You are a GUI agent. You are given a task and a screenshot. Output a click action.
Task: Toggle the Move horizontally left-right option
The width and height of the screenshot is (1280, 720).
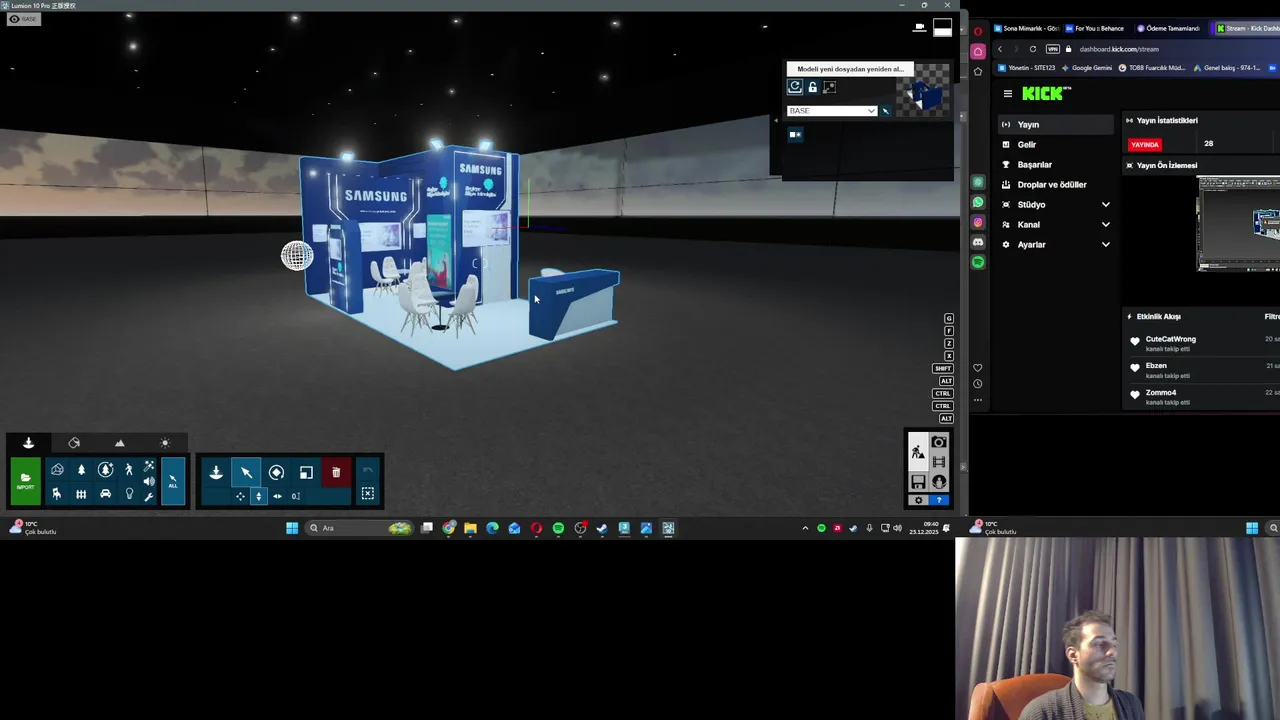point(277,496)
